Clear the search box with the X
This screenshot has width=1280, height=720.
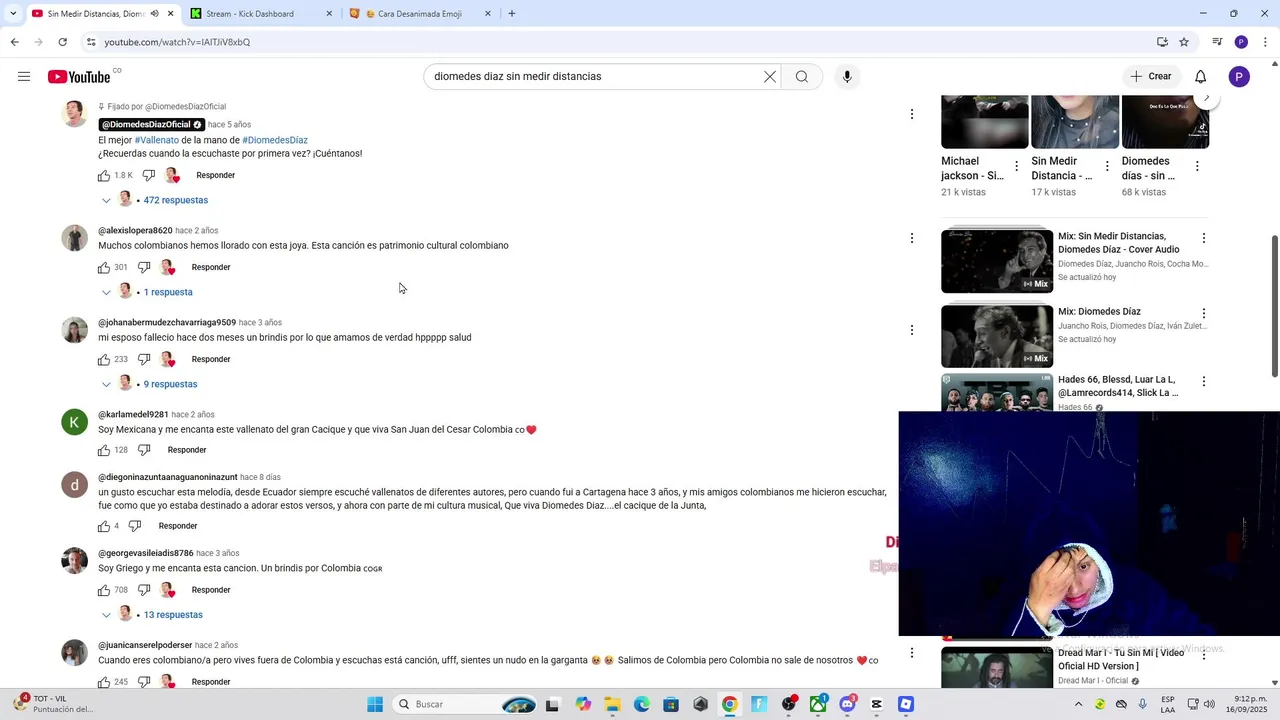click(770, 77)
